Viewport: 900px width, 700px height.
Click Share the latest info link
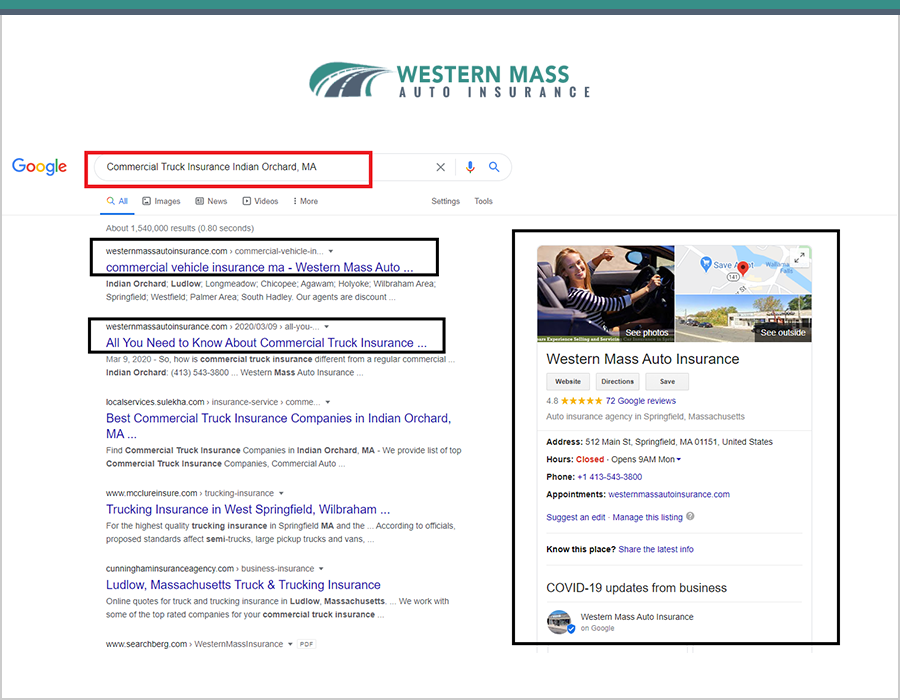tap(655, 550)
